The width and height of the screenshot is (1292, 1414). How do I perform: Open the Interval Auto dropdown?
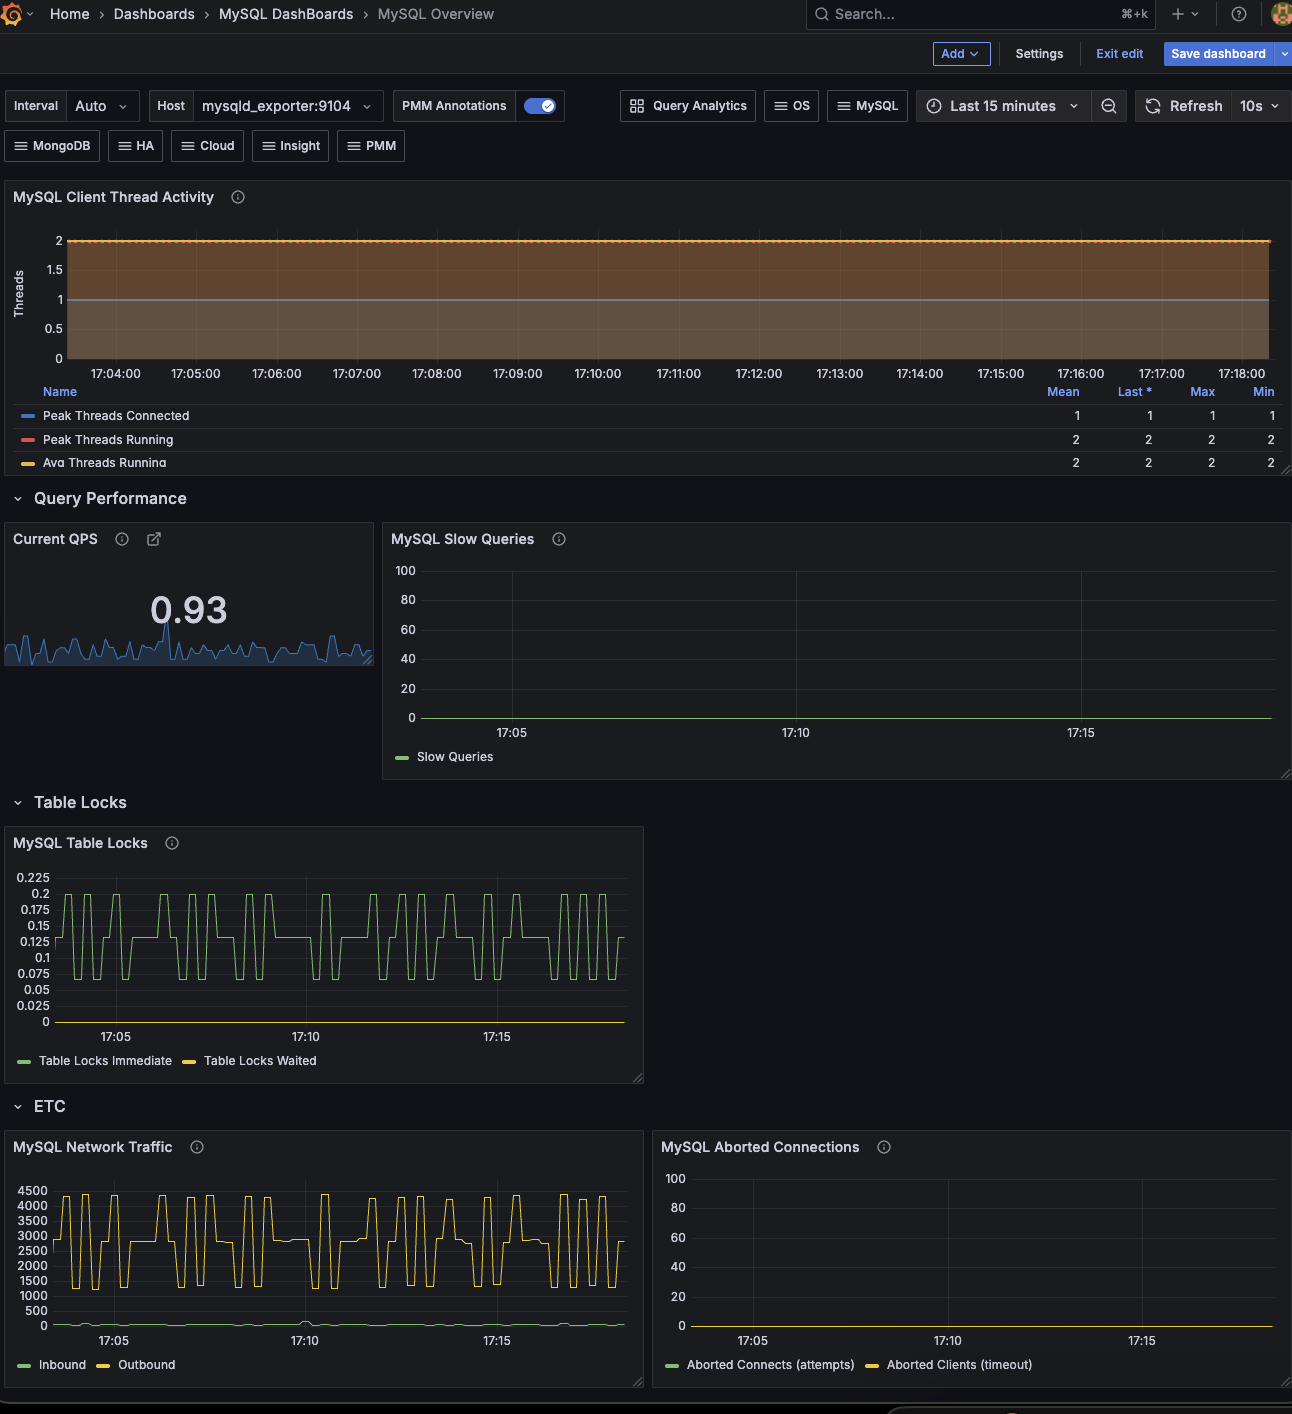tap(101, 106)
